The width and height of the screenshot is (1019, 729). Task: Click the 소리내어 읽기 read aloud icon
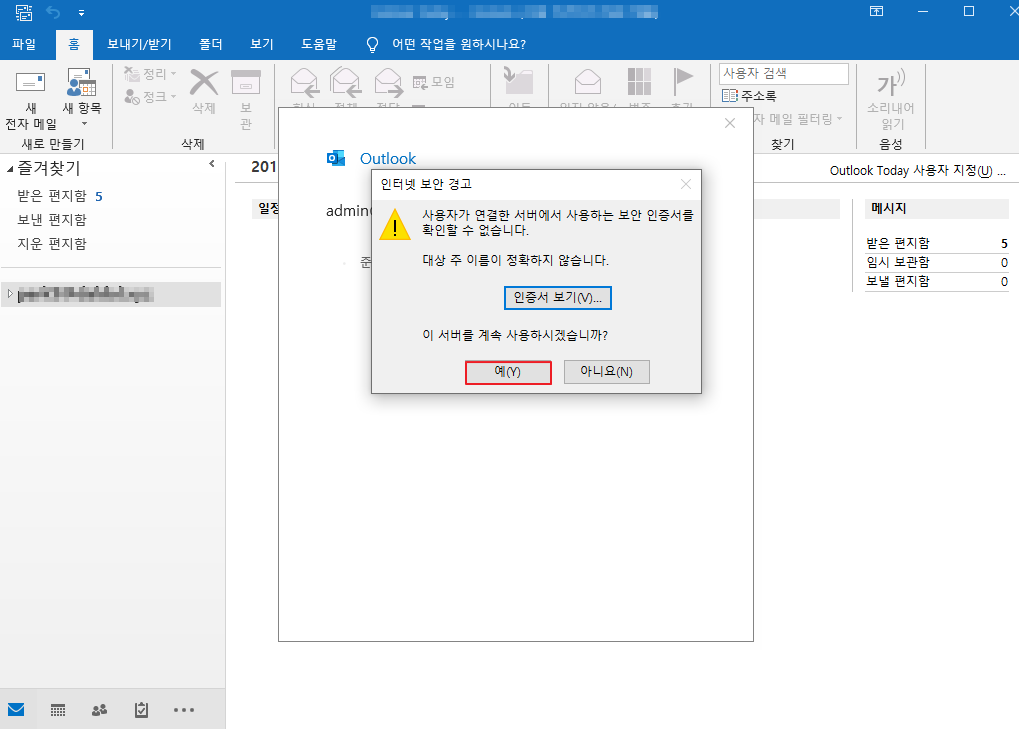click(x=891, y=82)
